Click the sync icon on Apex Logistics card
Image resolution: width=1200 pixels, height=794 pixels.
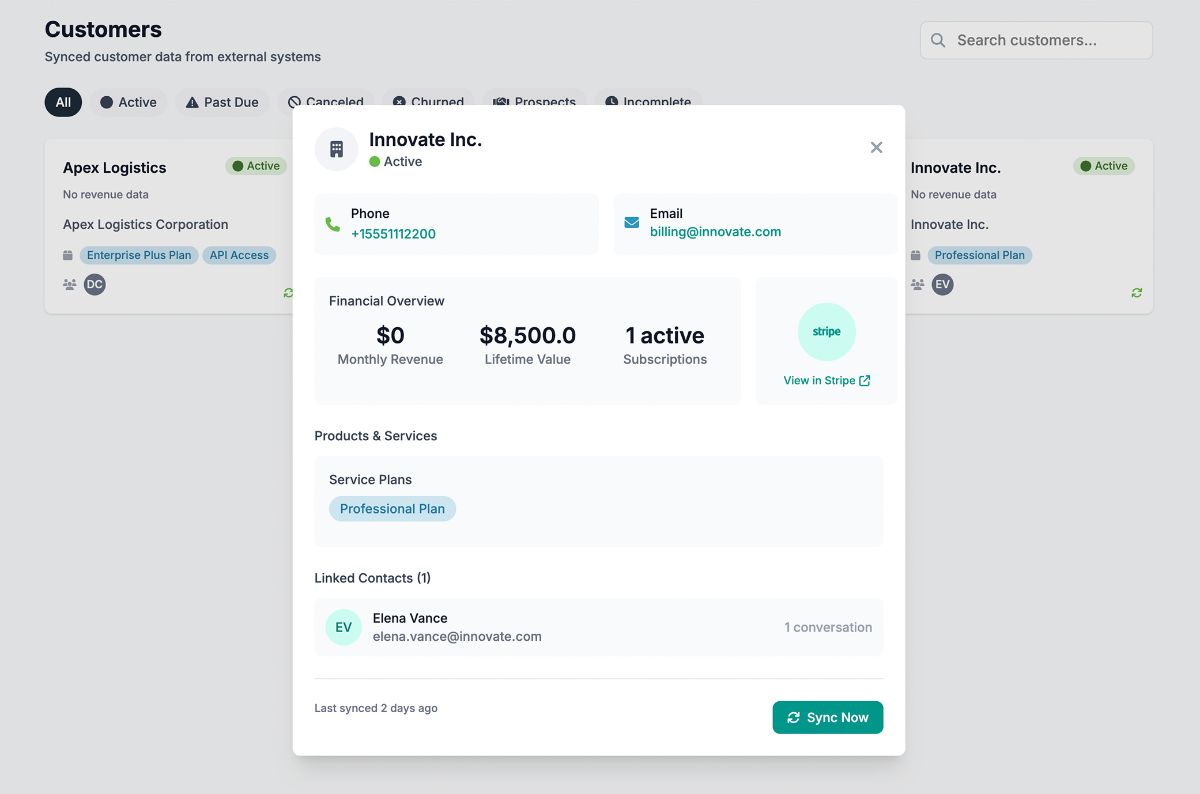point(288,293)
